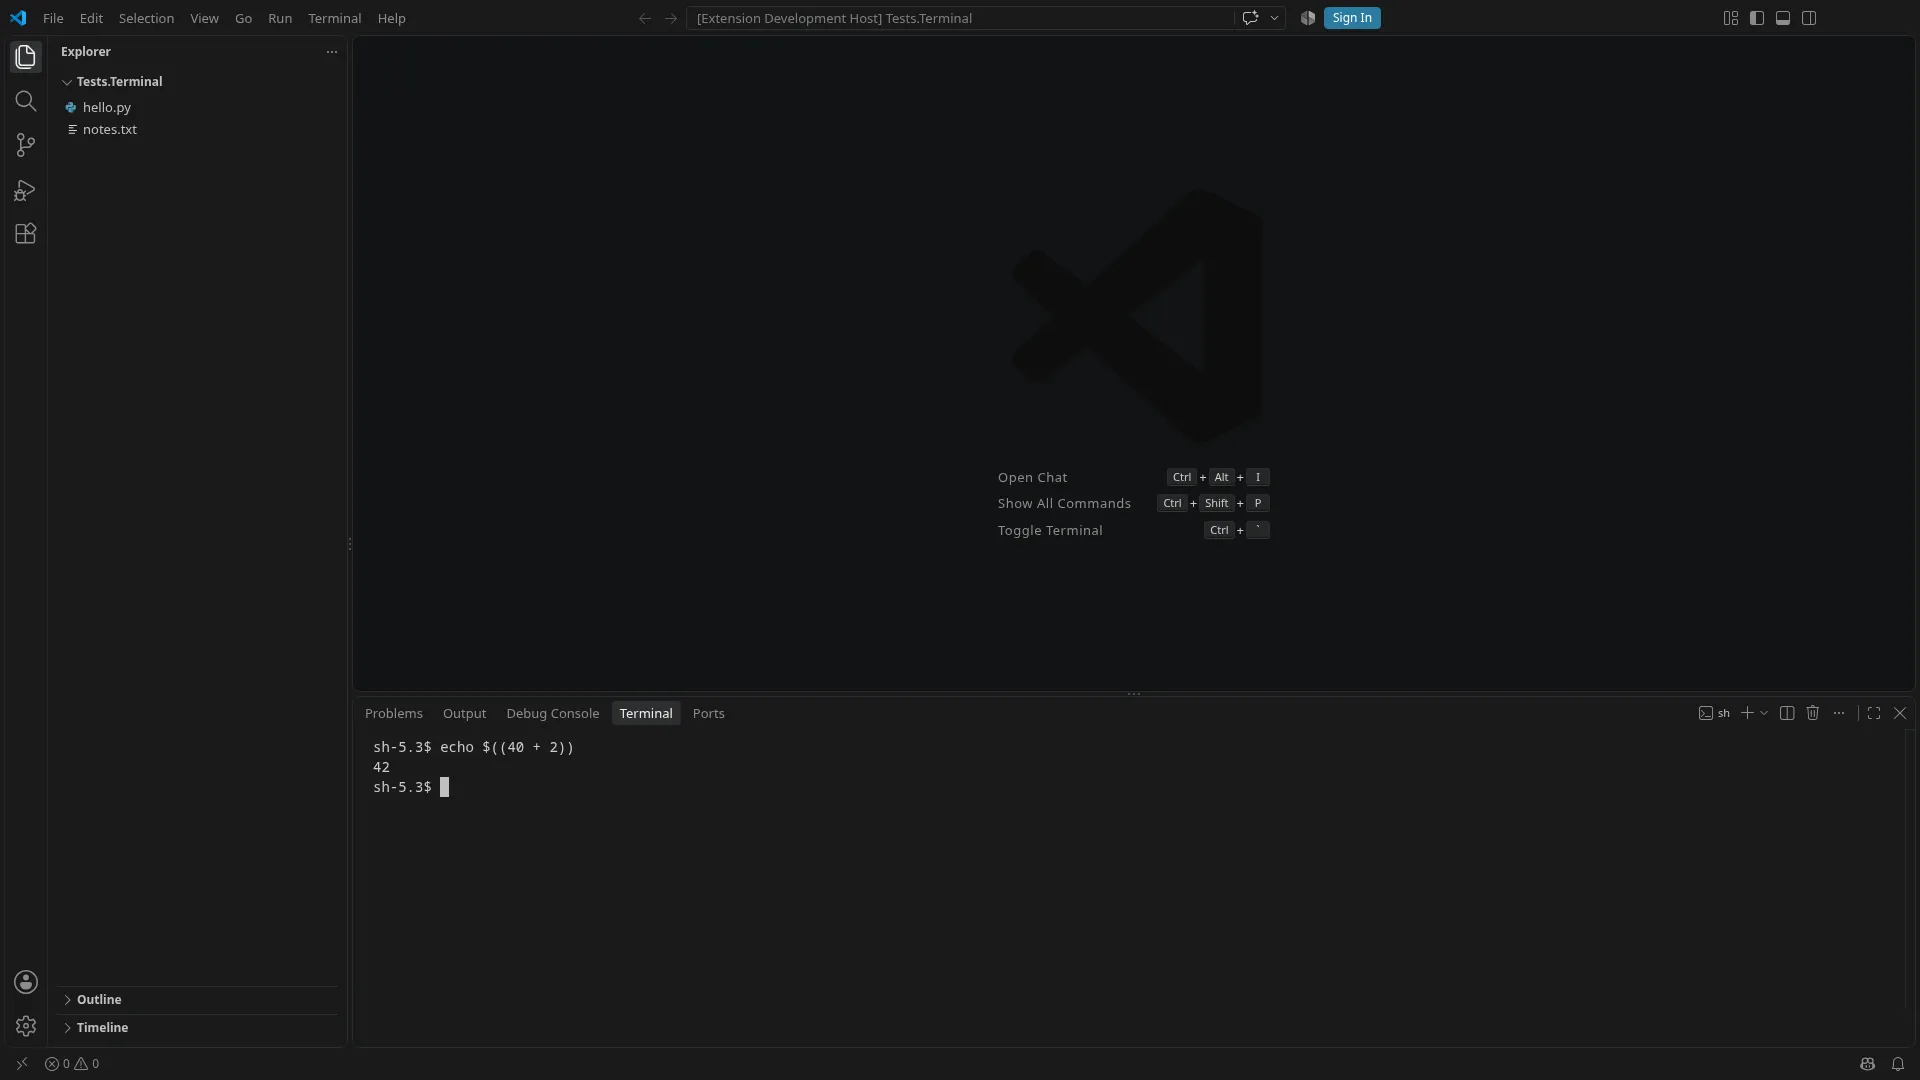Image resolution: width=1920 pixels, height=1080 pixels.
Task: Click the remote window icon in status bar
Action: (22, 1064)
